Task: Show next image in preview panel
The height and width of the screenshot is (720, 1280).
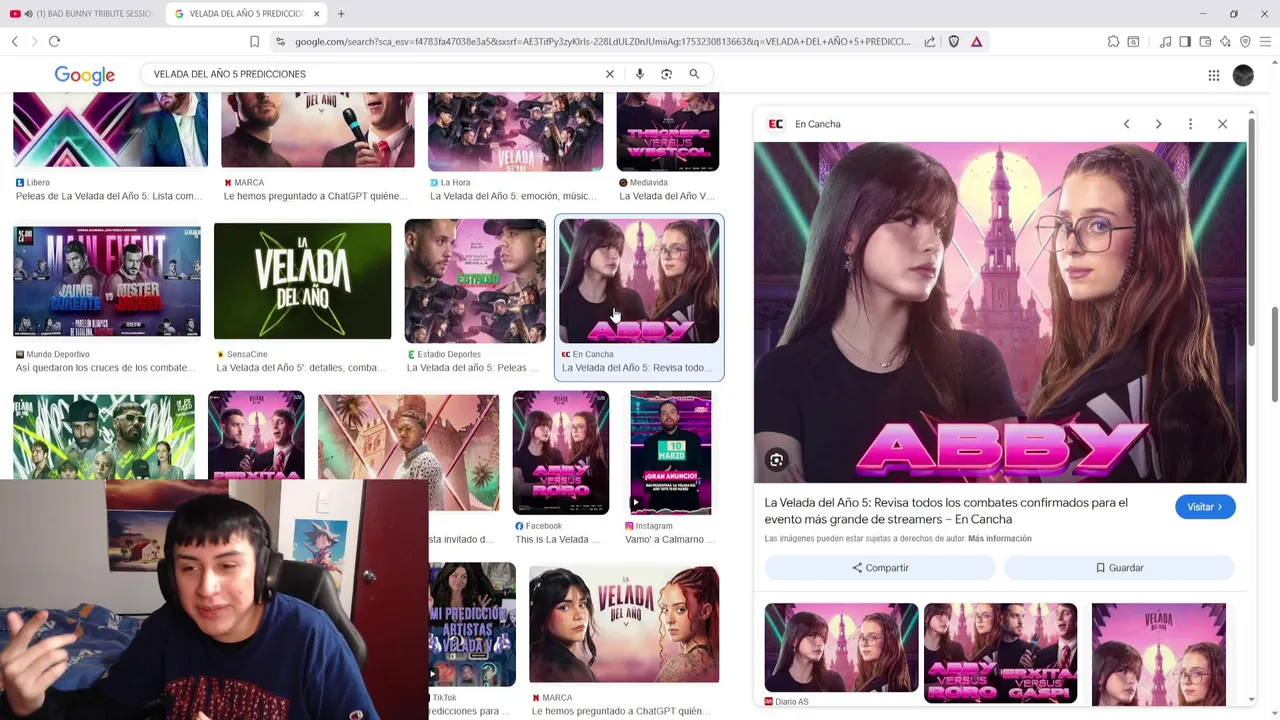Action: pos(1158,124)
